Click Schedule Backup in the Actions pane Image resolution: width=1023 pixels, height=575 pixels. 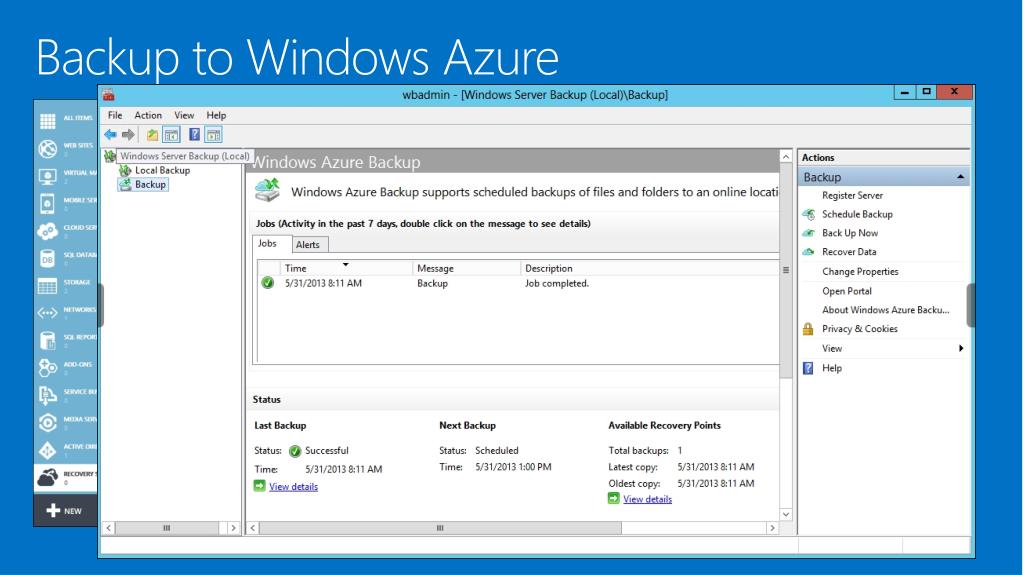857,214
